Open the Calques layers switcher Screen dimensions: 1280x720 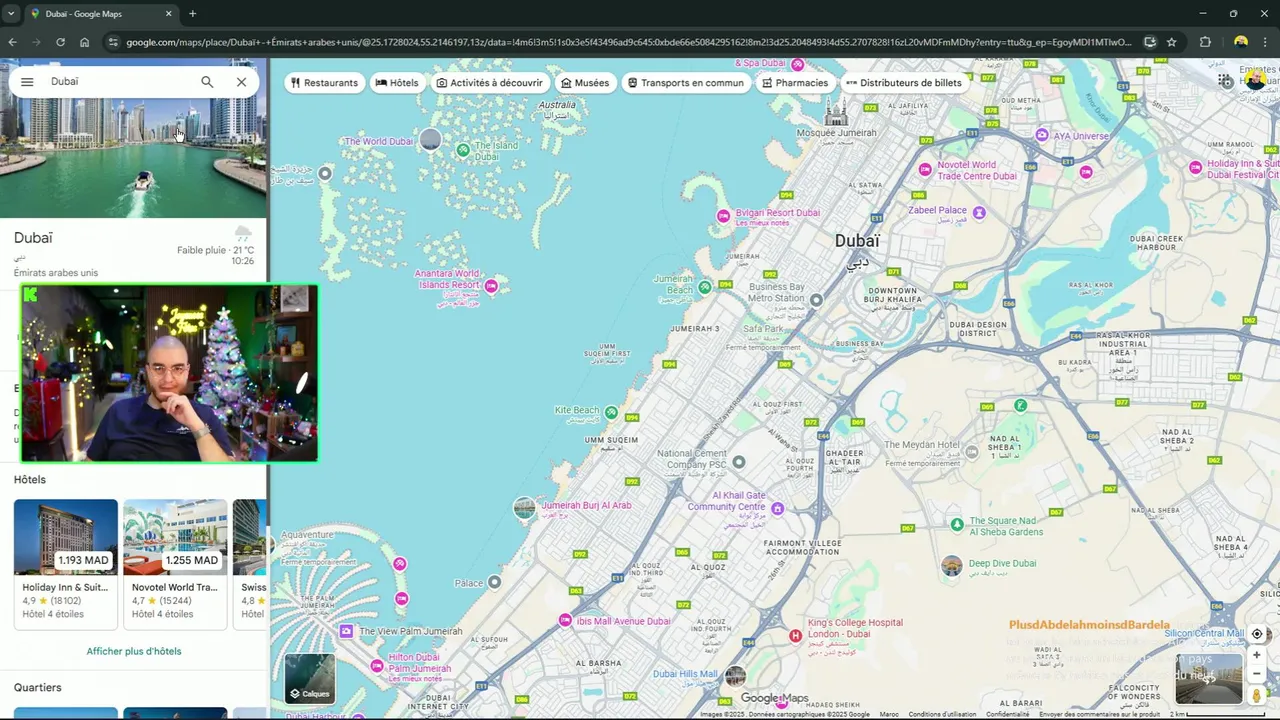pyautogui.click(x=309, y=678)
